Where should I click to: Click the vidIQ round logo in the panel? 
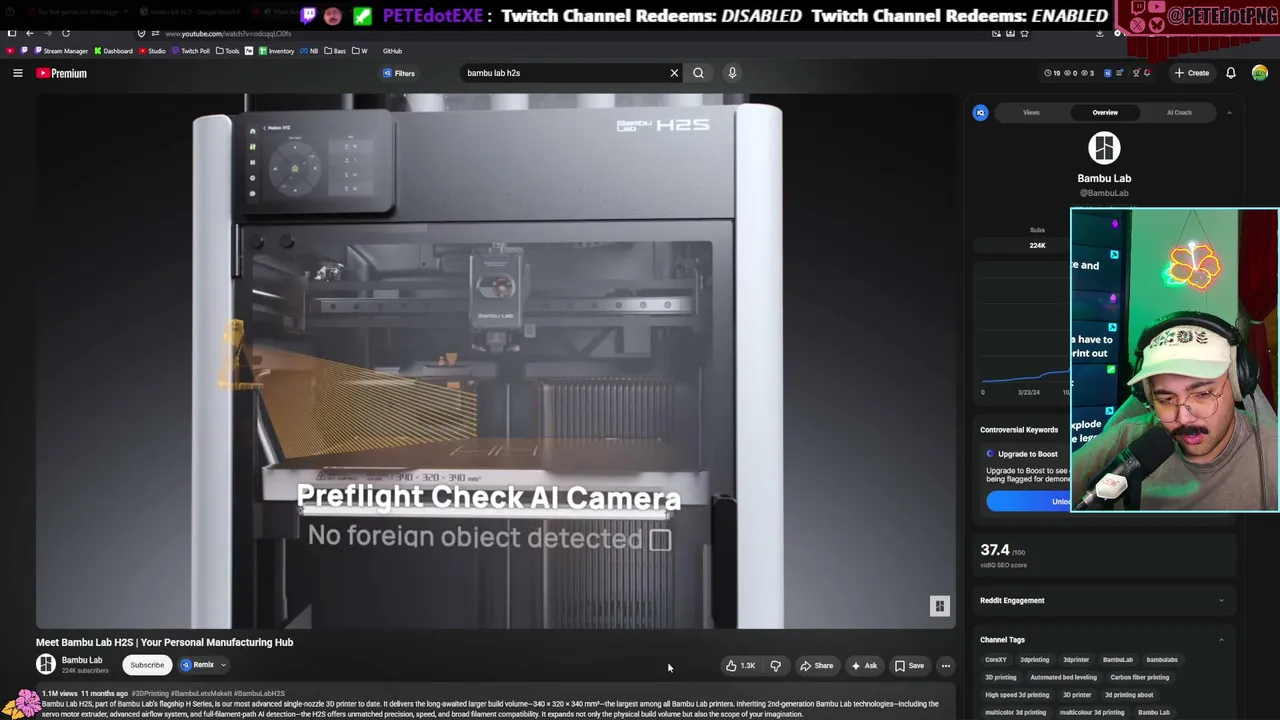[x=980, y=113]
